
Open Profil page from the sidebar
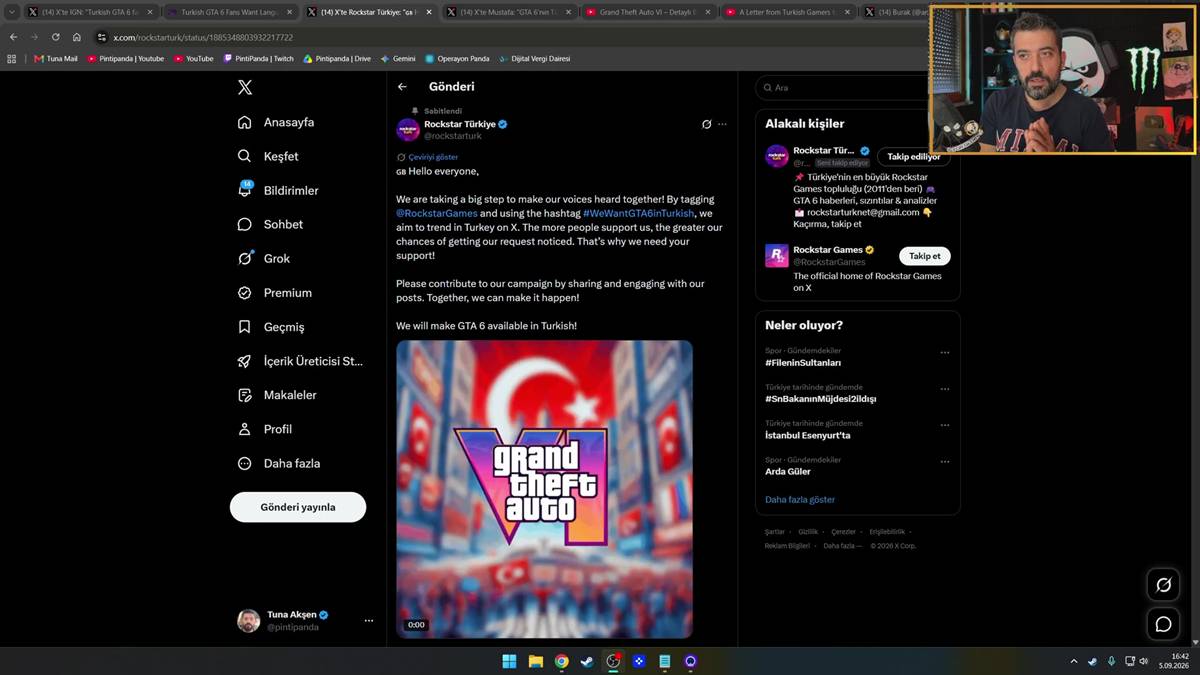[x=265, y=429]
